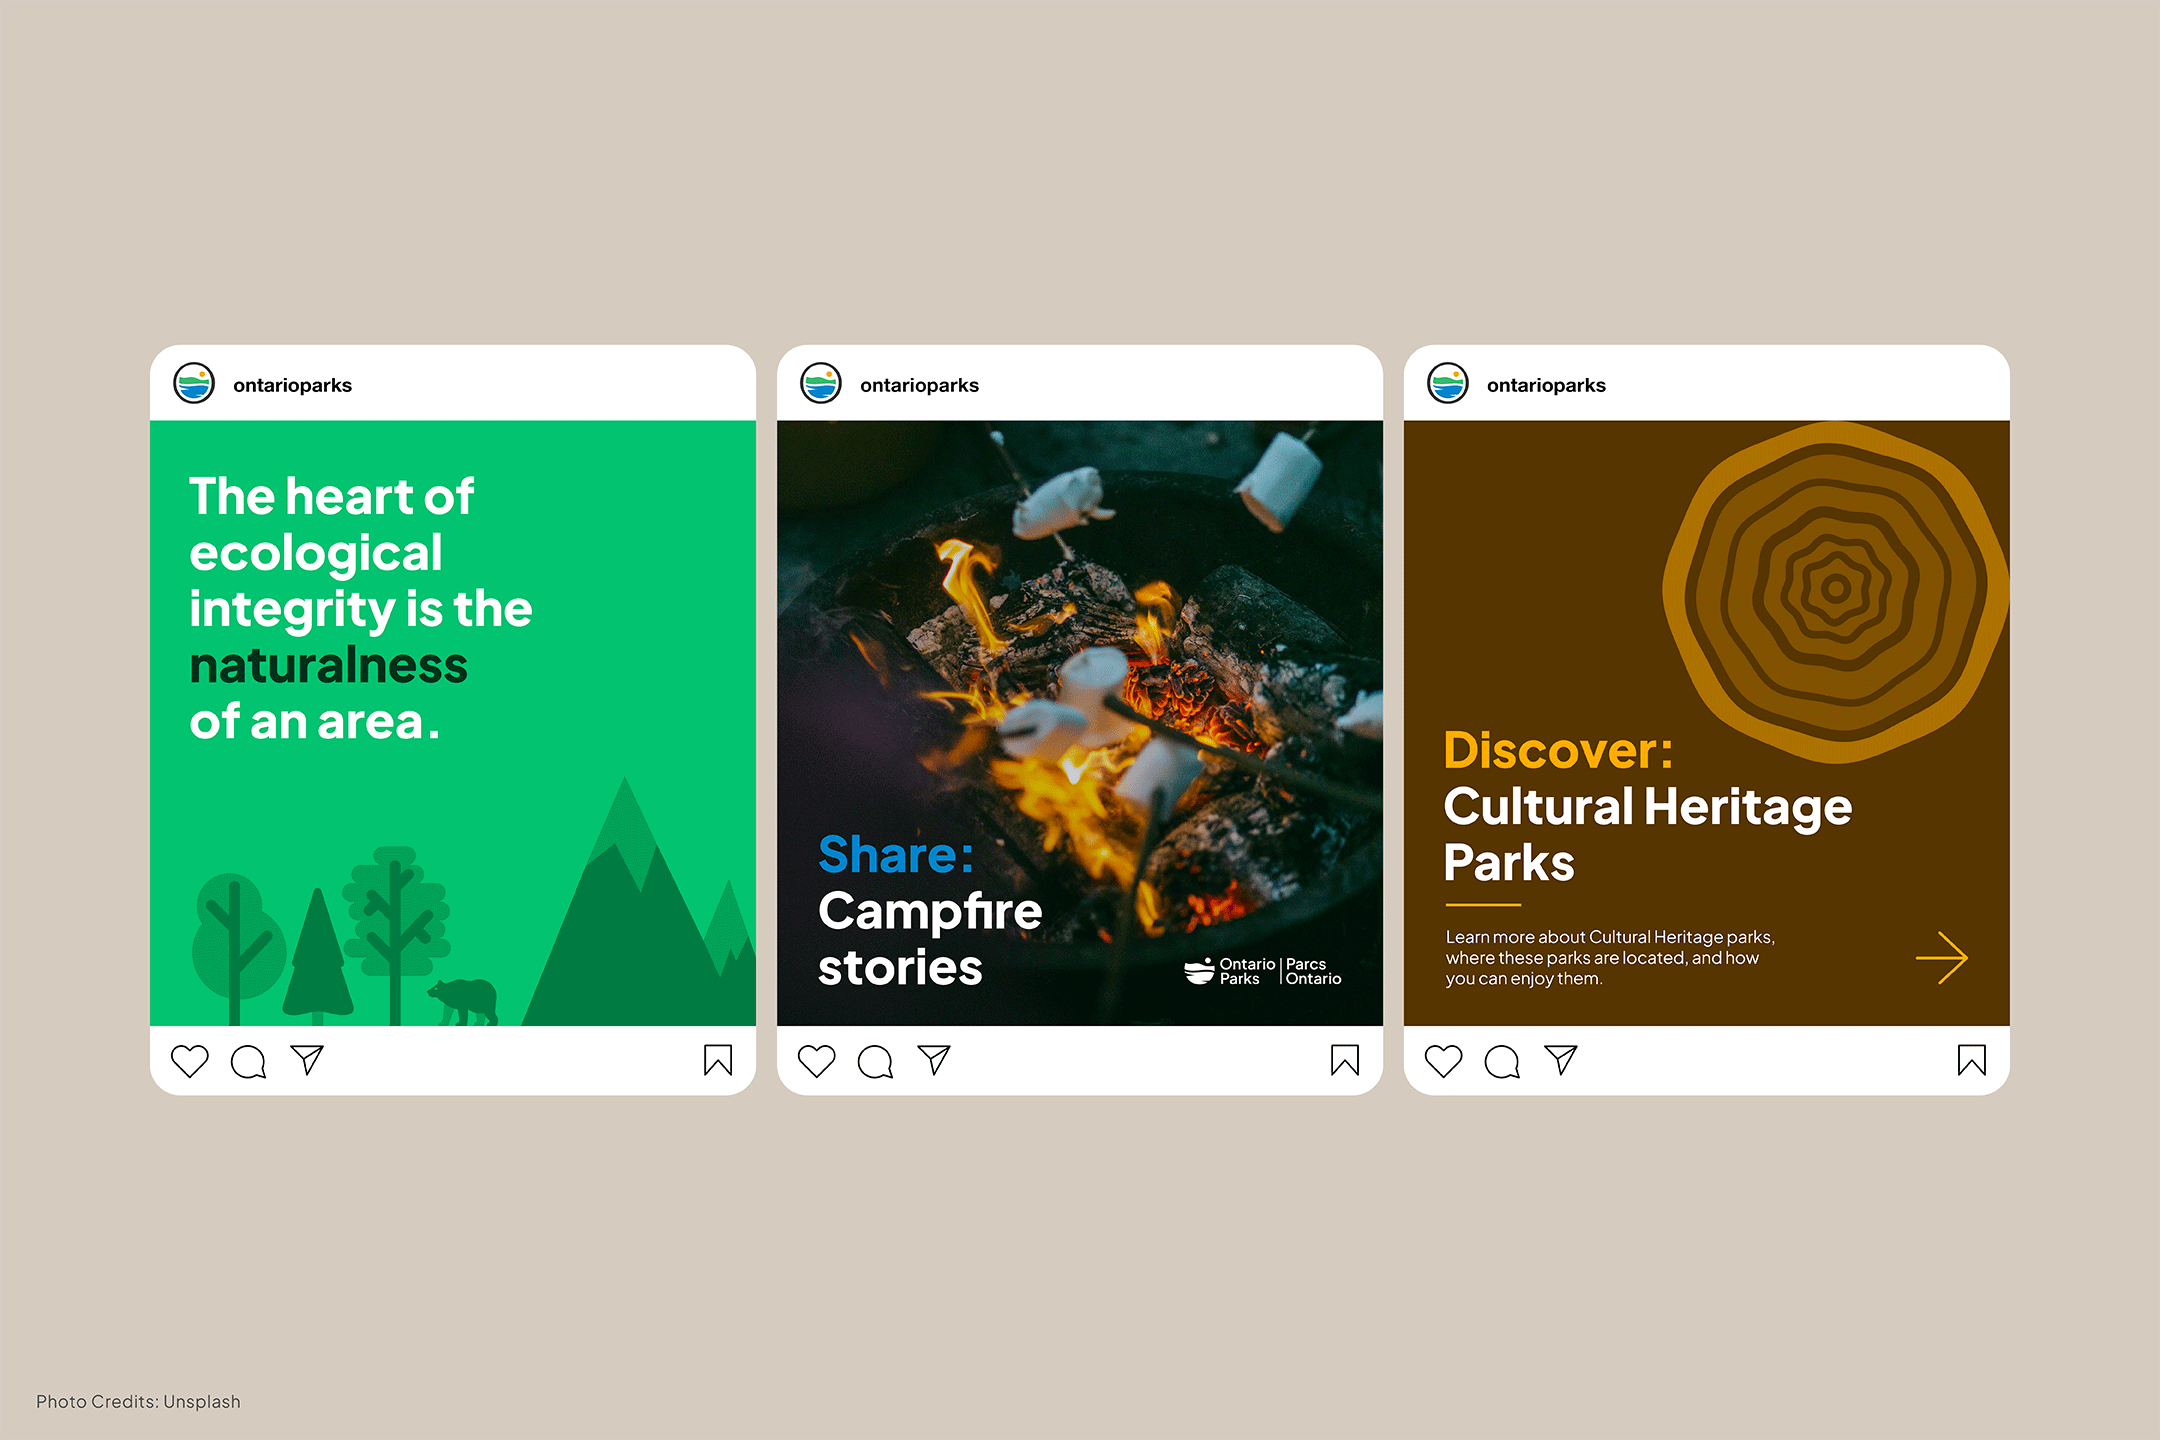The height and width of the screenshot is (1440, 2160).
Task: Open ontarioparks username on campfire post
Action: point(919,385)
